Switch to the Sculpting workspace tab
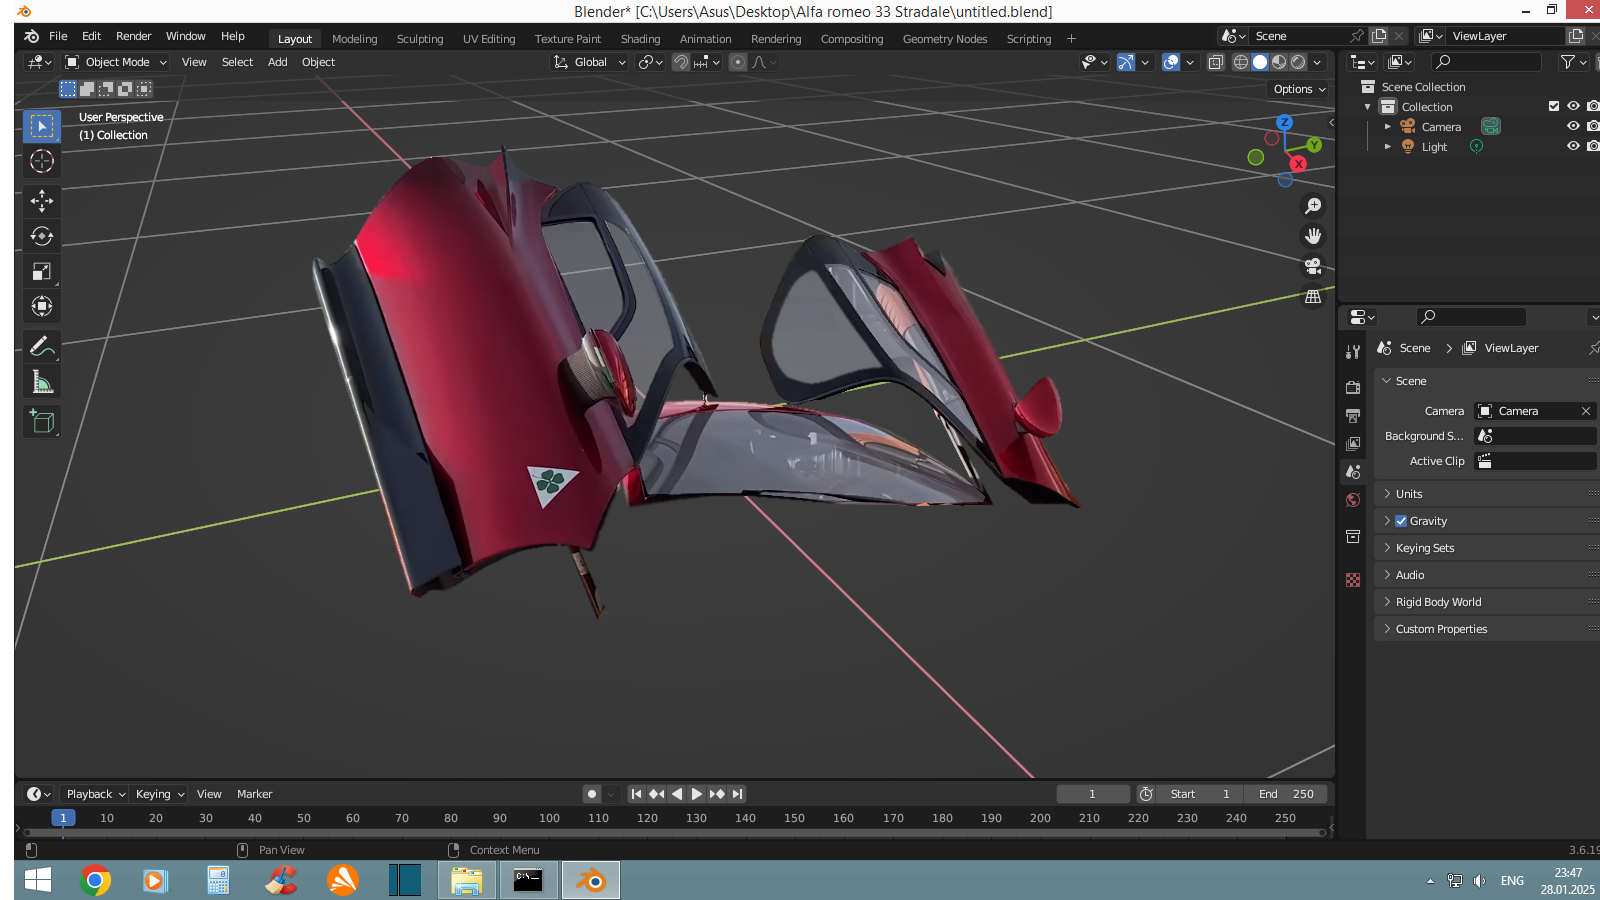The image size is (1600, 900). click(420, 39)
